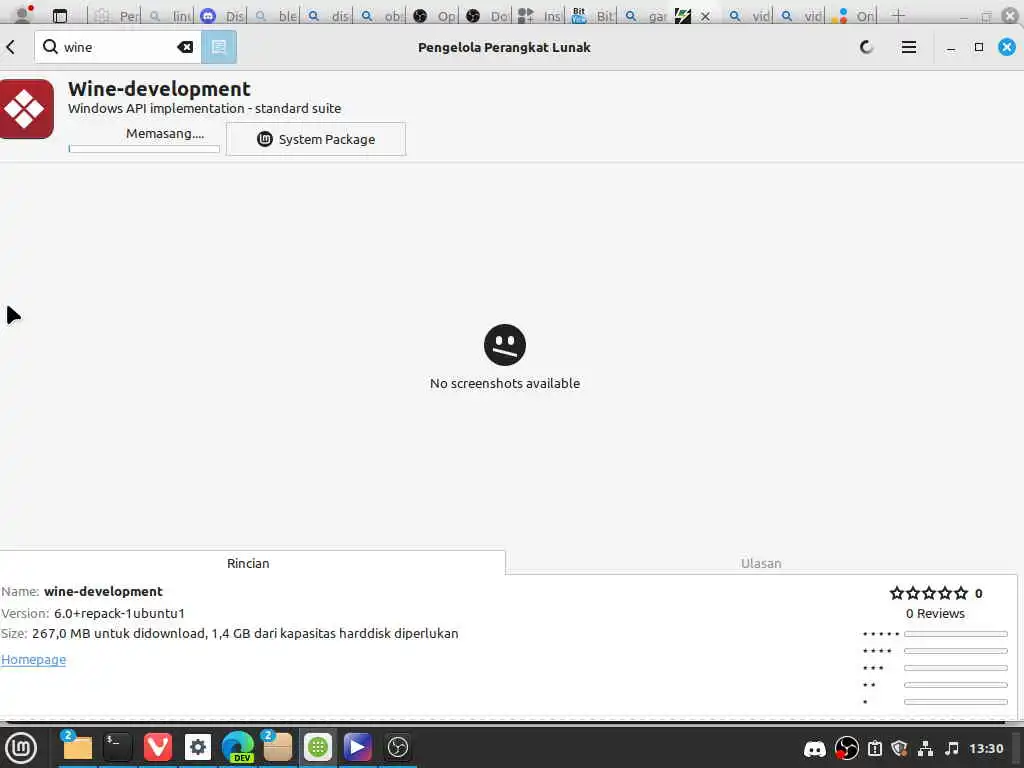The width and height of the screenshot is (1024, 768).
Task: Click the browser panel toggle icon
Action: click(60, 16)
